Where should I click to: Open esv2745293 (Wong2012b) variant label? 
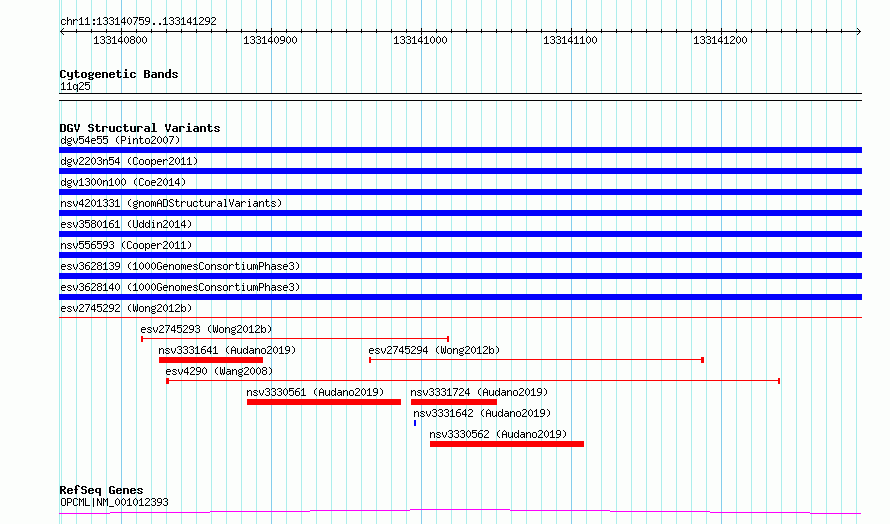[206, 329]
